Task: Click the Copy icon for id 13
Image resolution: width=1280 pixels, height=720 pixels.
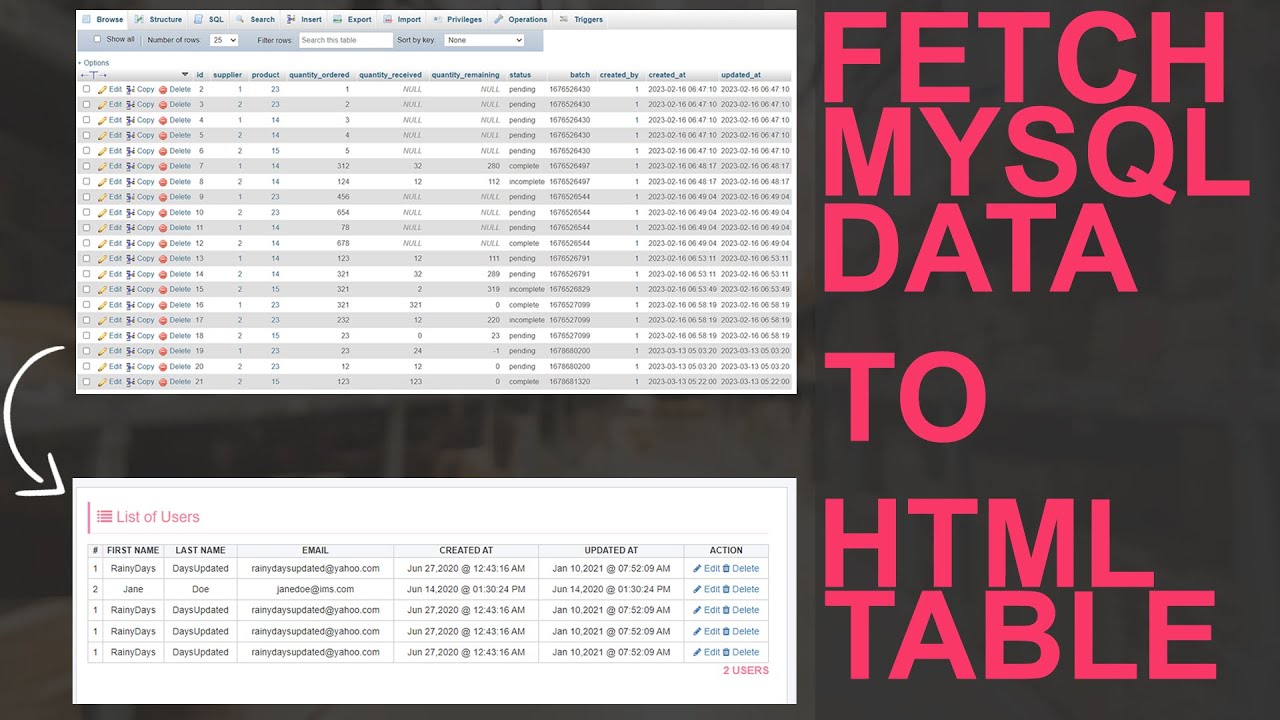Action: pyautogui.click(x=131, y=258)
